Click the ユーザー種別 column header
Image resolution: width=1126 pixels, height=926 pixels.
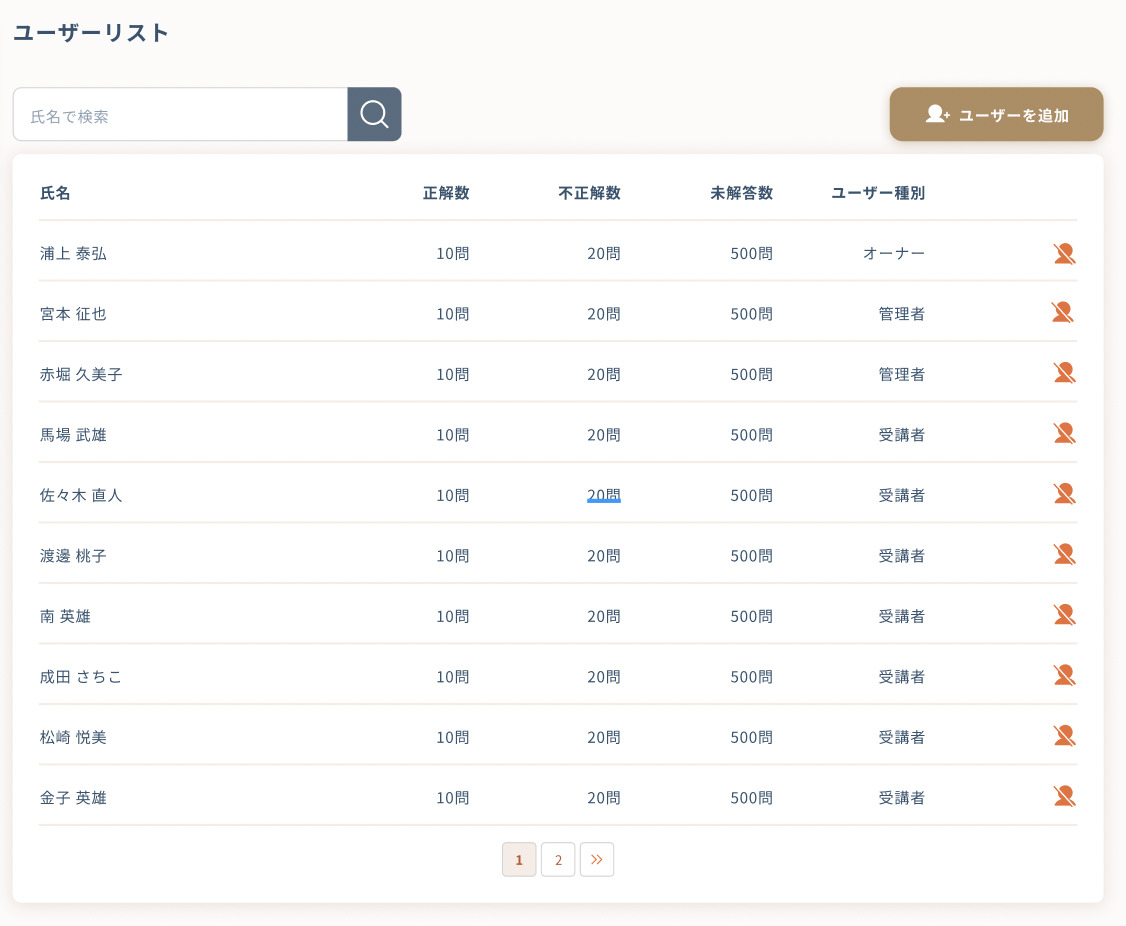point(878,193)
